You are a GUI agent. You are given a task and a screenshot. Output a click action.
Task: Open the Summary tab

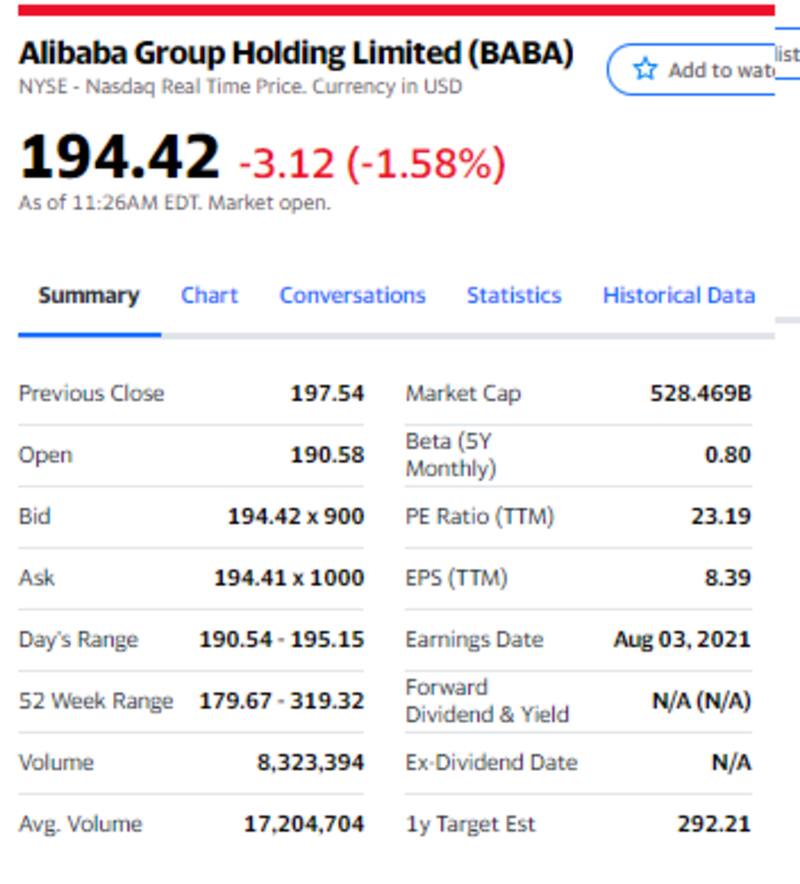(89, 296)
